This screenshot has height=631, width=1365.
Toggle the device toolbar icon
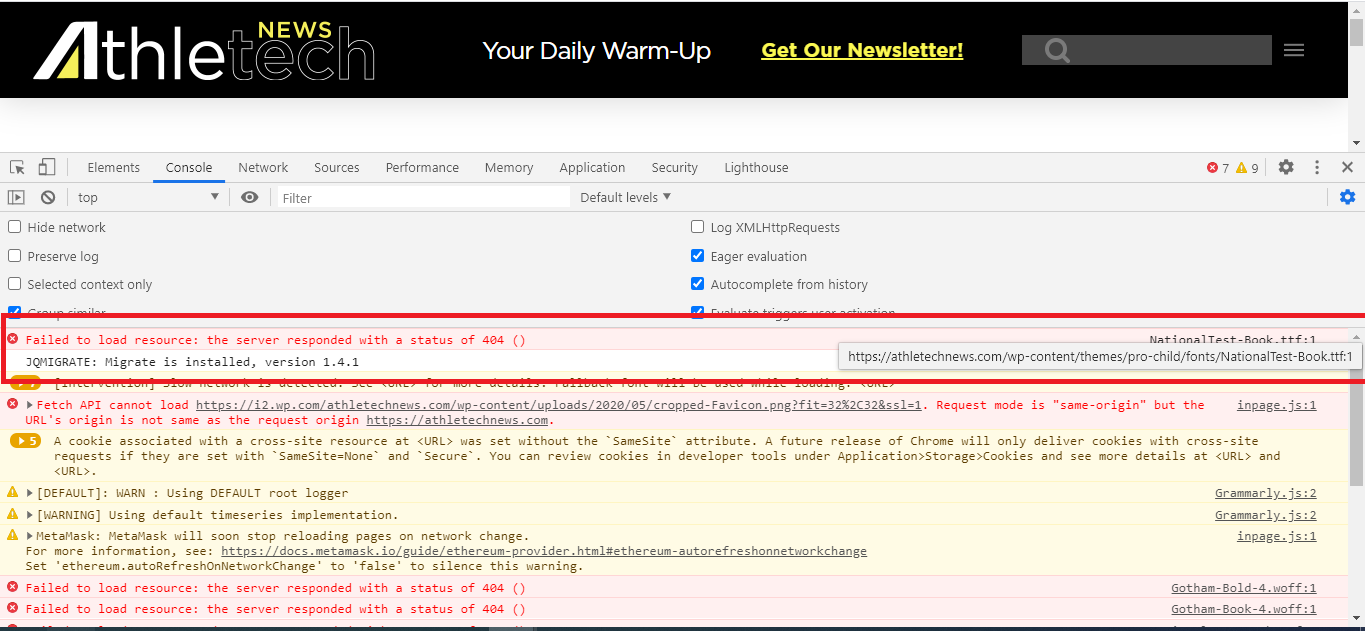coord(47,167)
